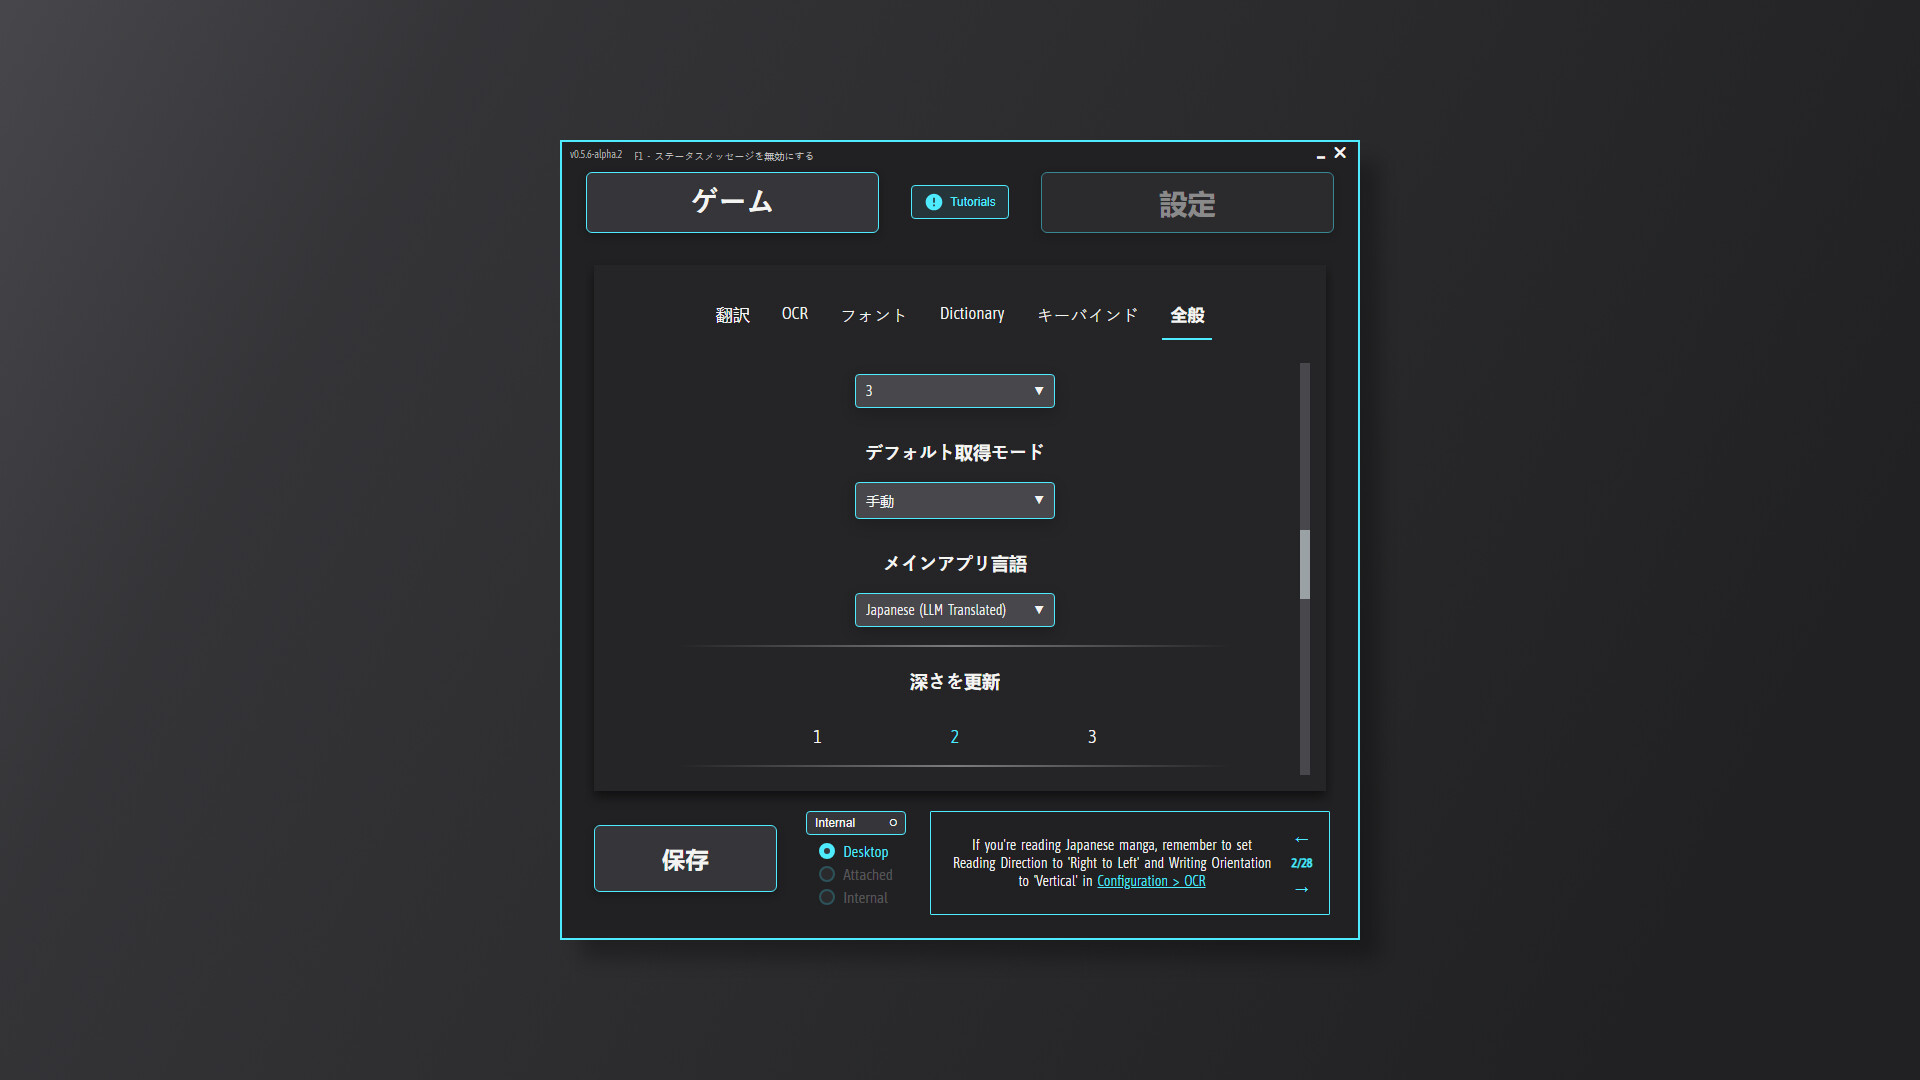Click the left arrow to see previous tip
1920x1080 pixels.
tap(1301, 840)
